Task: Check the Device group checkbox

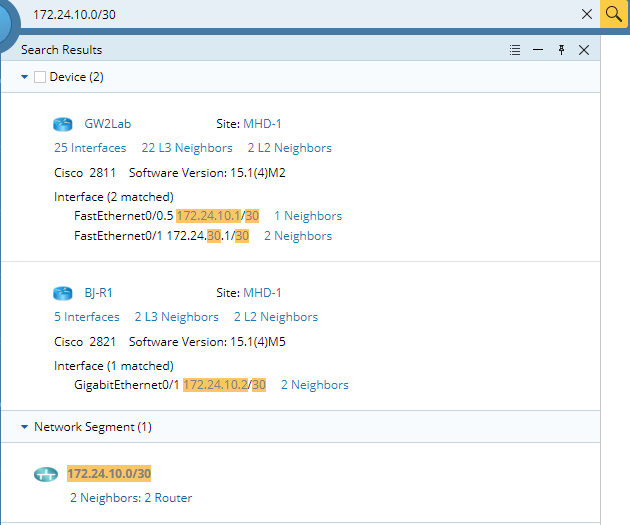Action: (x=40, y=77)
